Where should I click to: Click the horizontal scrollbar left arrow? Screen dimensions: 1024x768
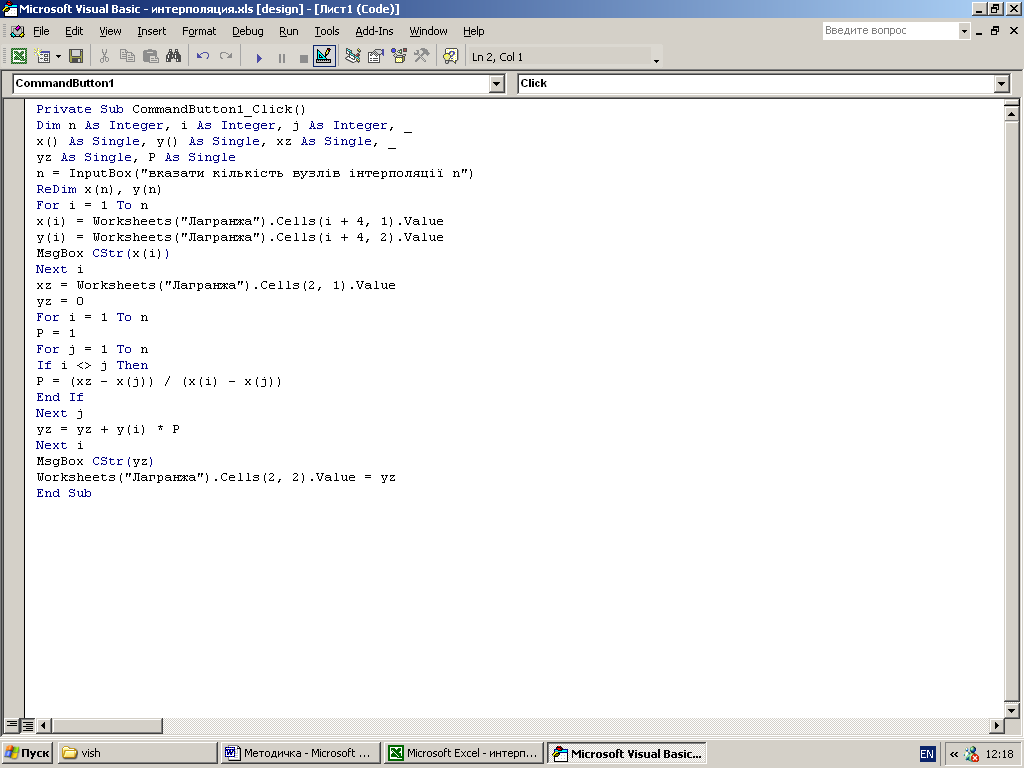[44, 725]
